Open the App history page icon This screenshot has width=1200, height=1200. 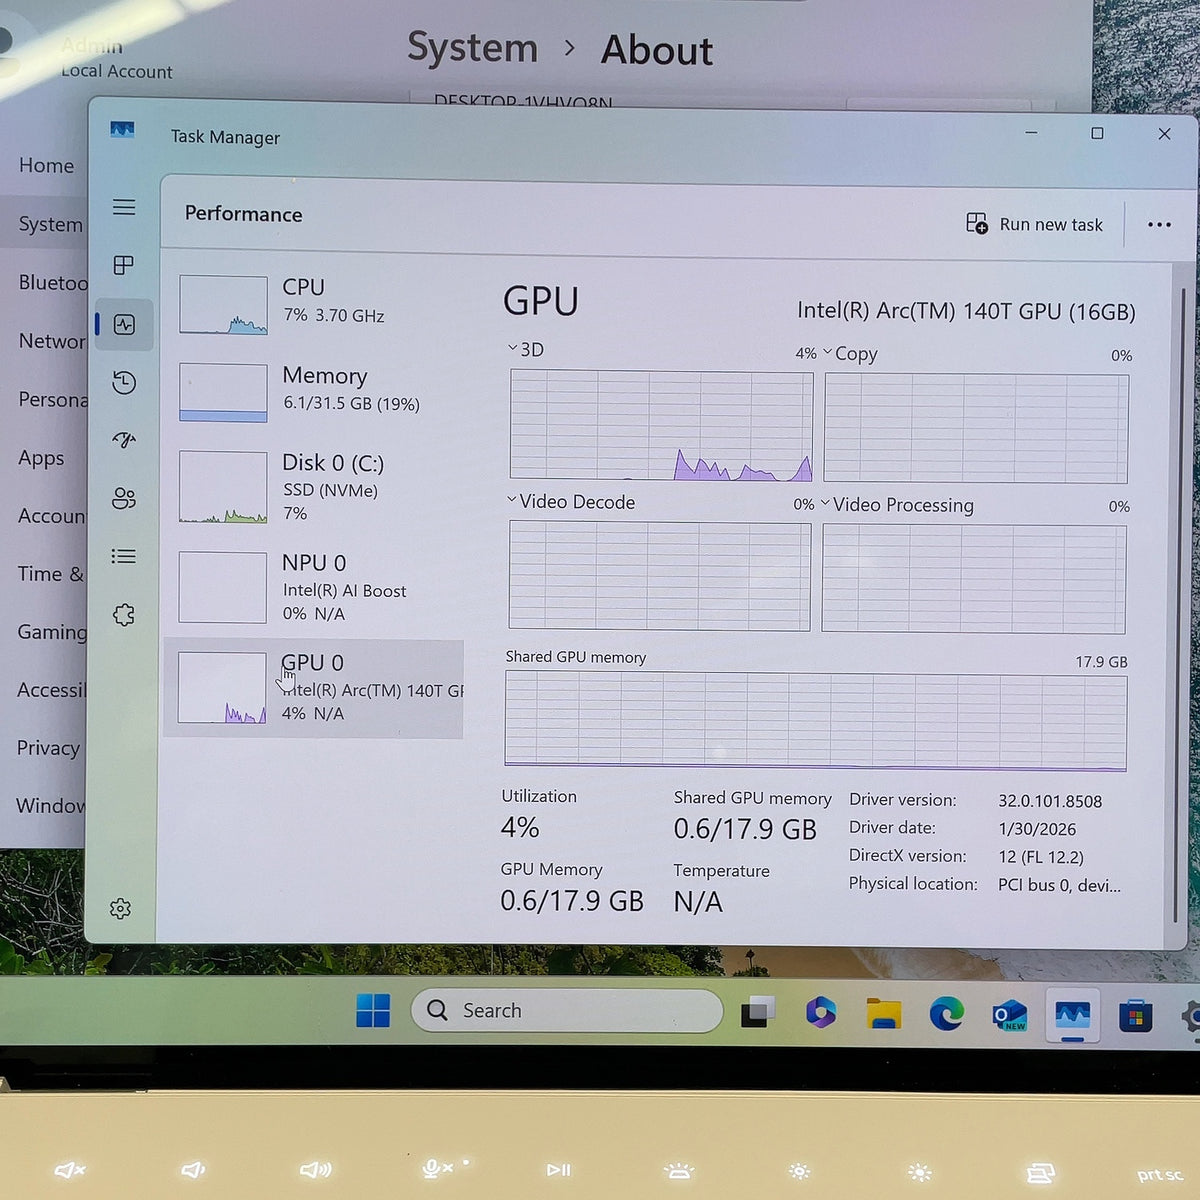click(x=124, y=382)
